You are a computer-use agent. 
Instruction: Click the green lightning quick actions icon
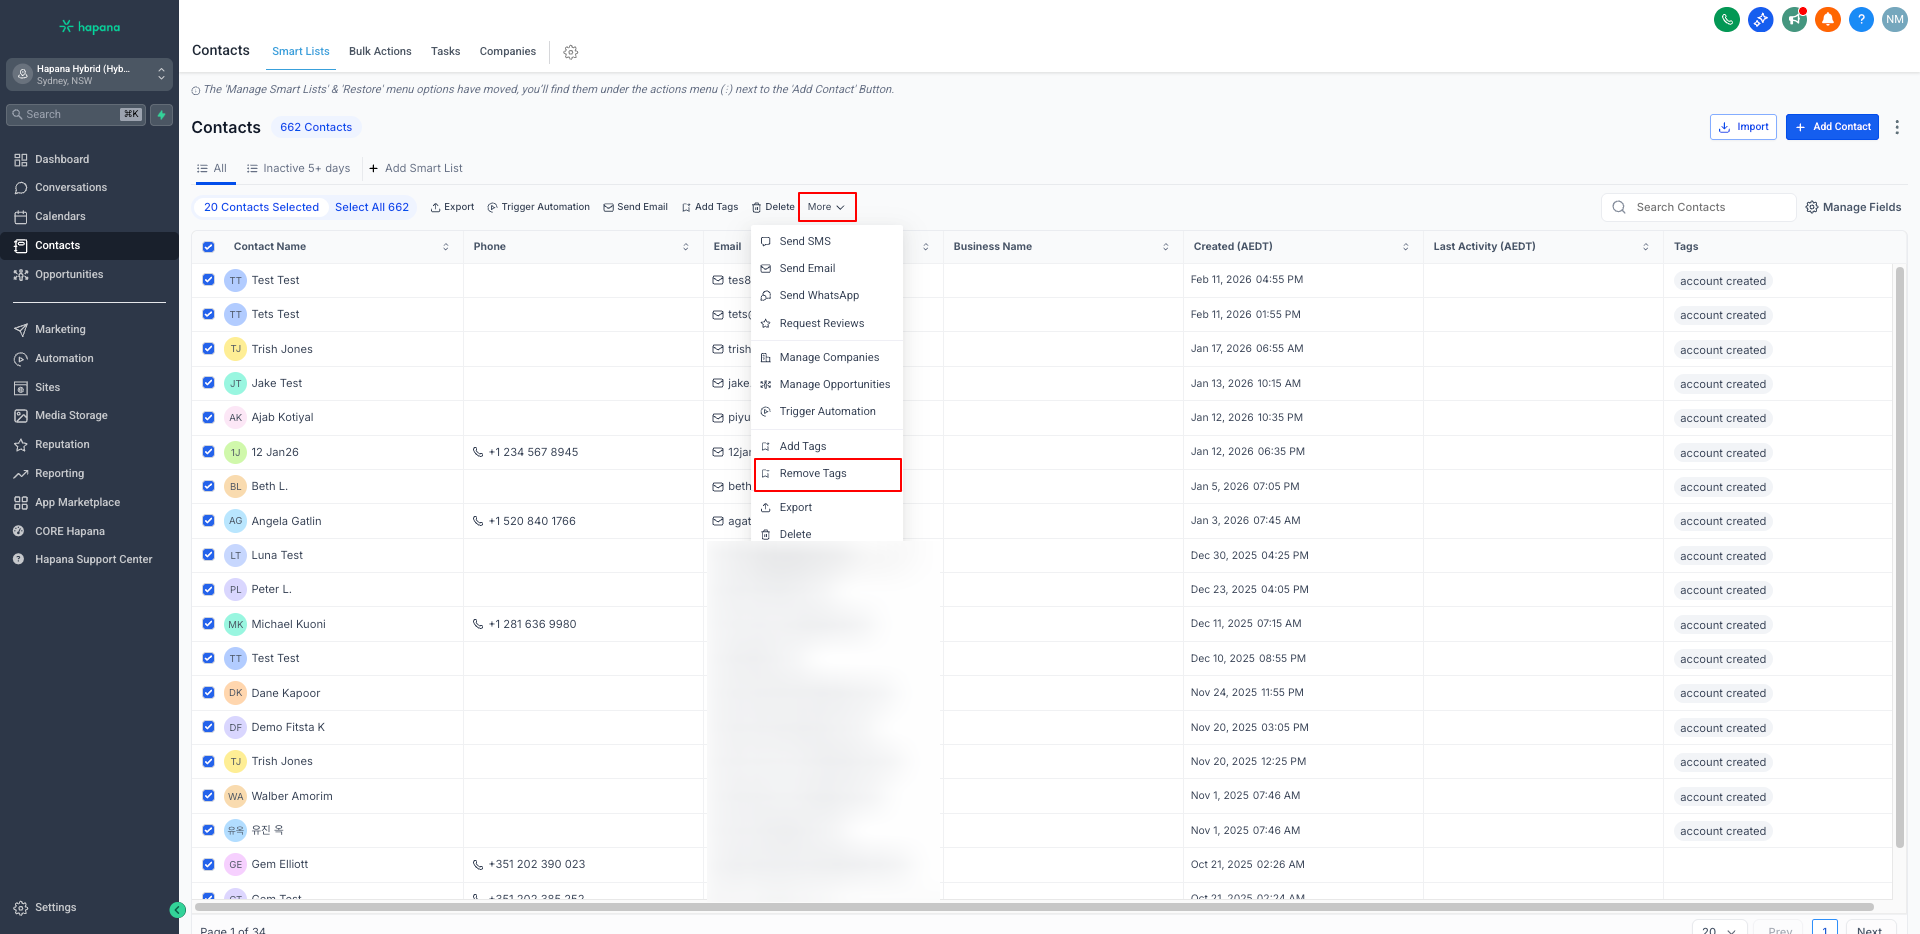(x=161, y=115)
